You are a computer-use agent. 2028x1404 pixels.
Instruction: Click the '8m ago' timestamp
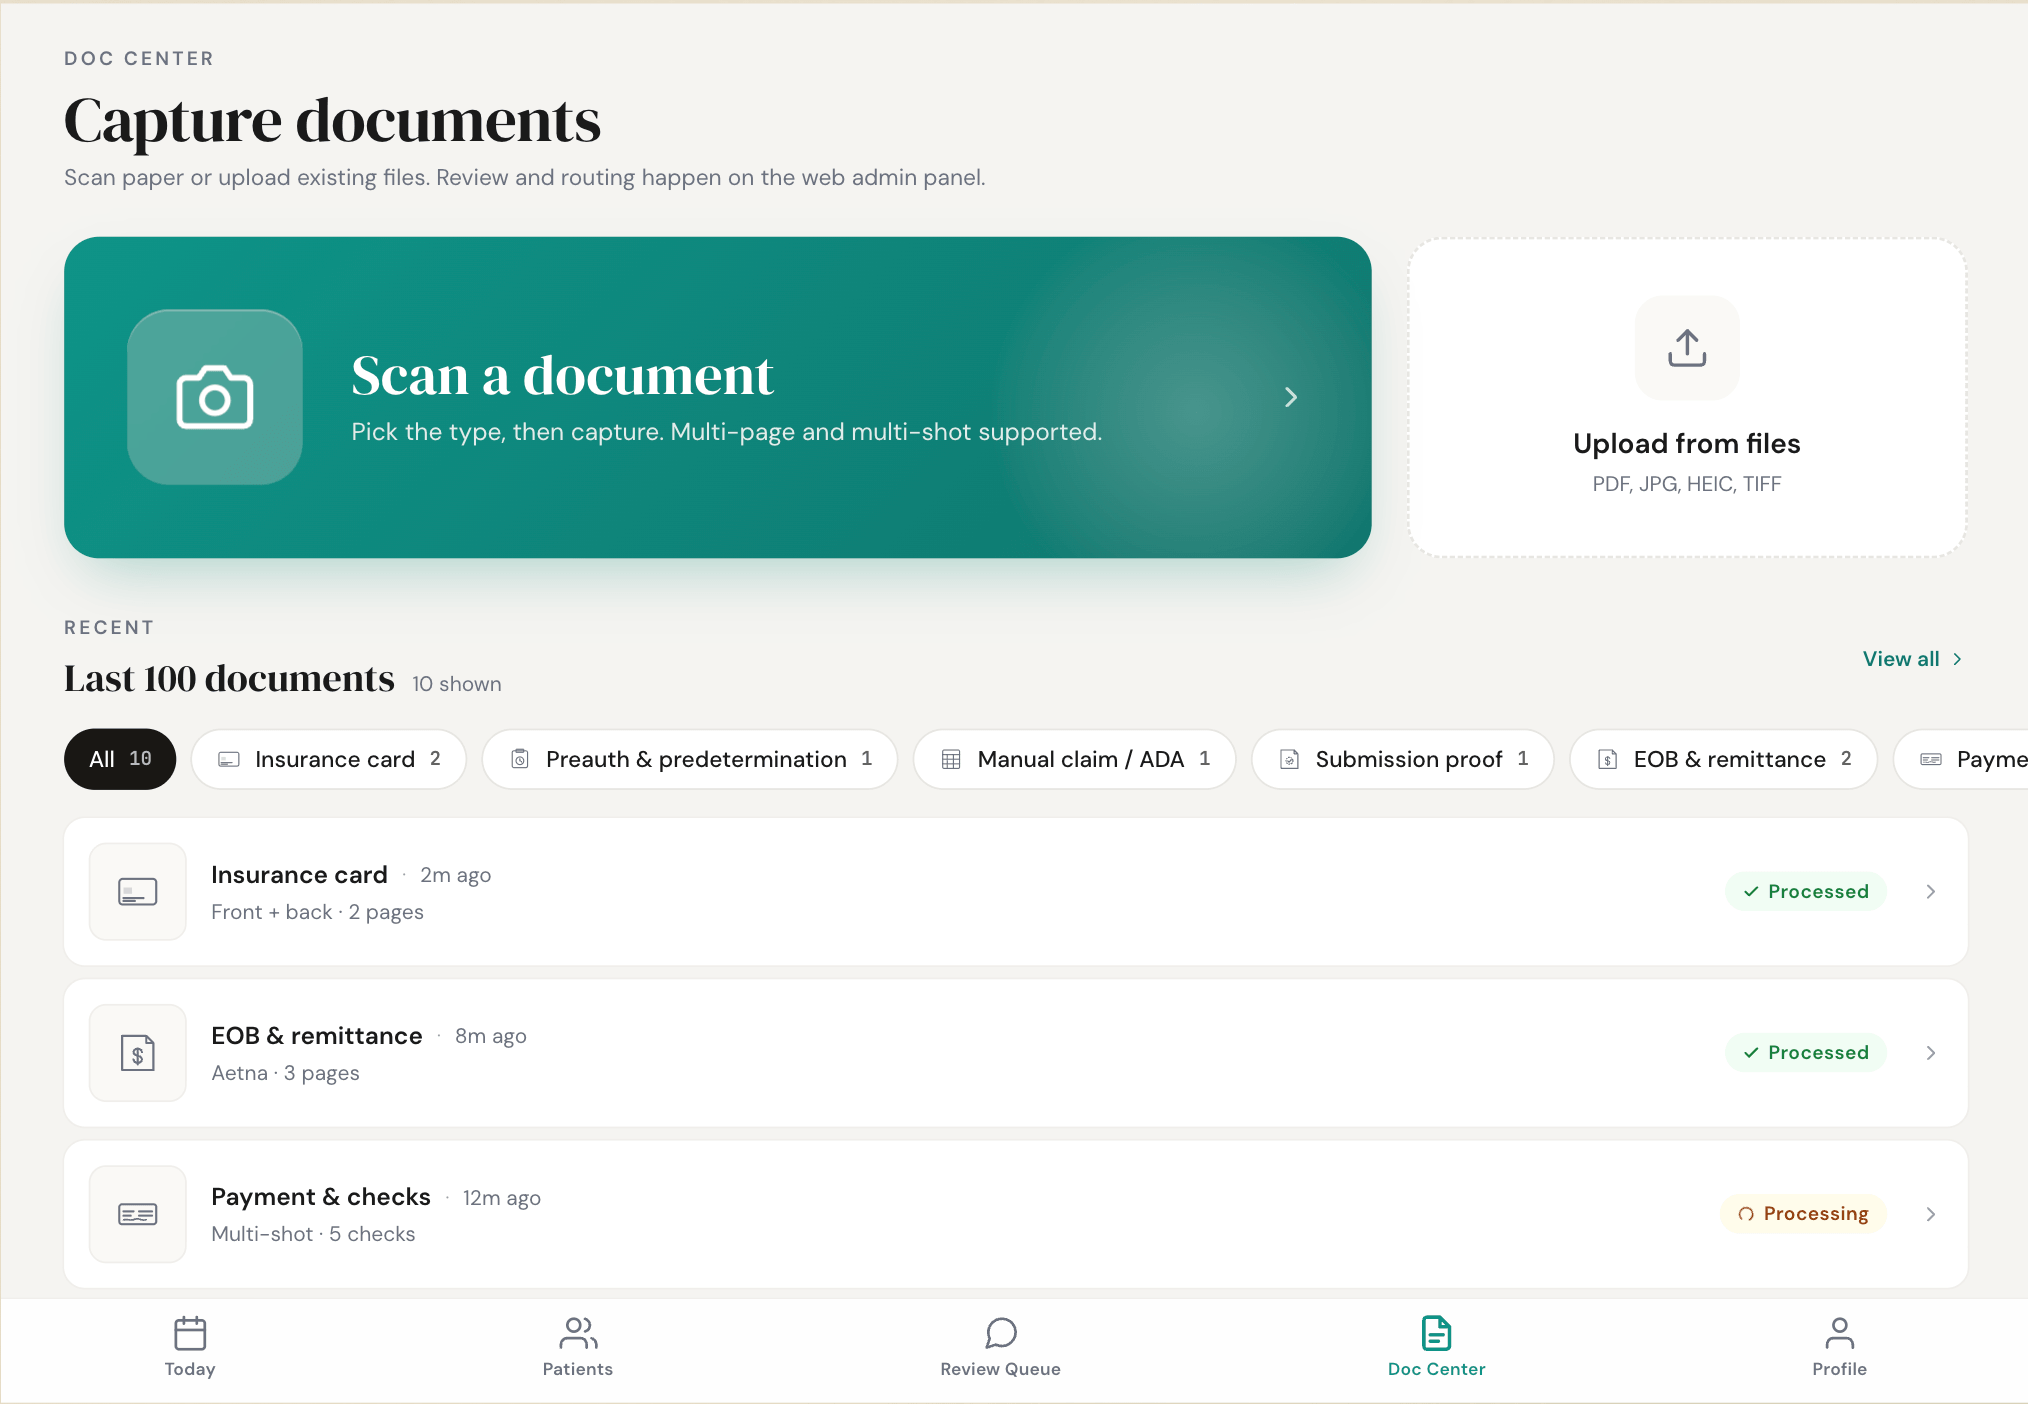point(491,1036)
